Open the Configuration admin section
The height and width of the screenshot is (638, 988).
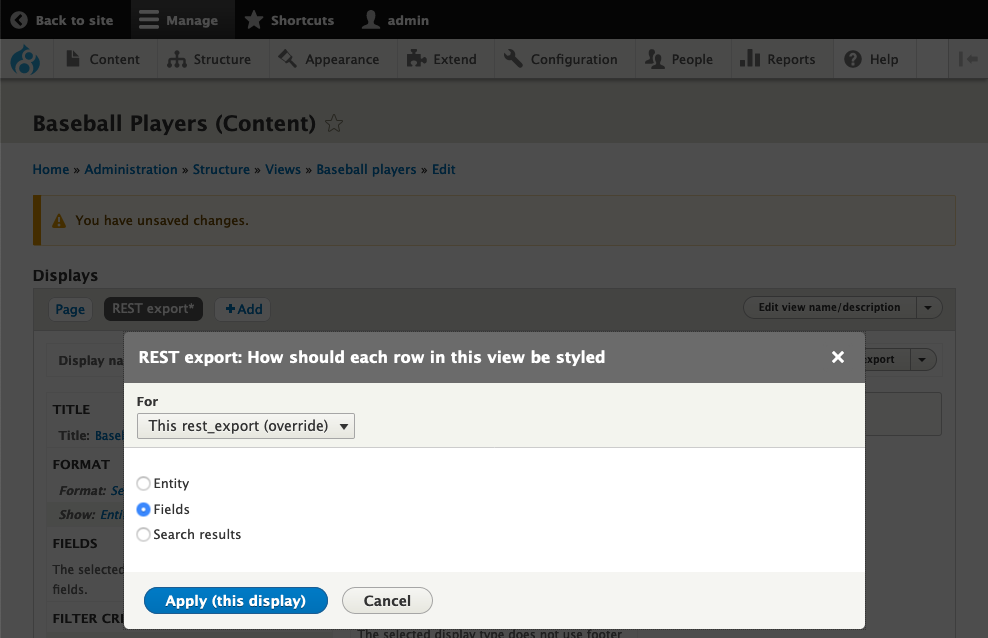pyautogui.click(x=562, y=59)
